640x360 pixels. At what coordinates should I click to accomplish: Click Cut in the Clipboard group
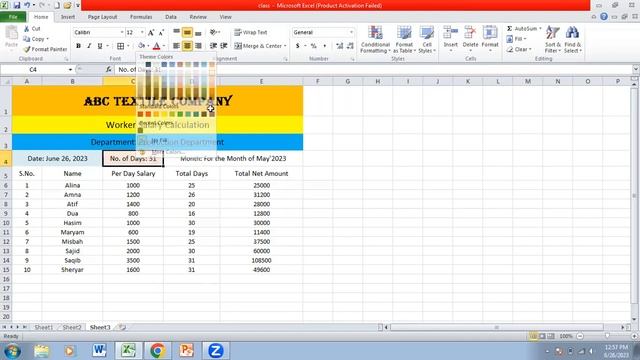(32, 29)
